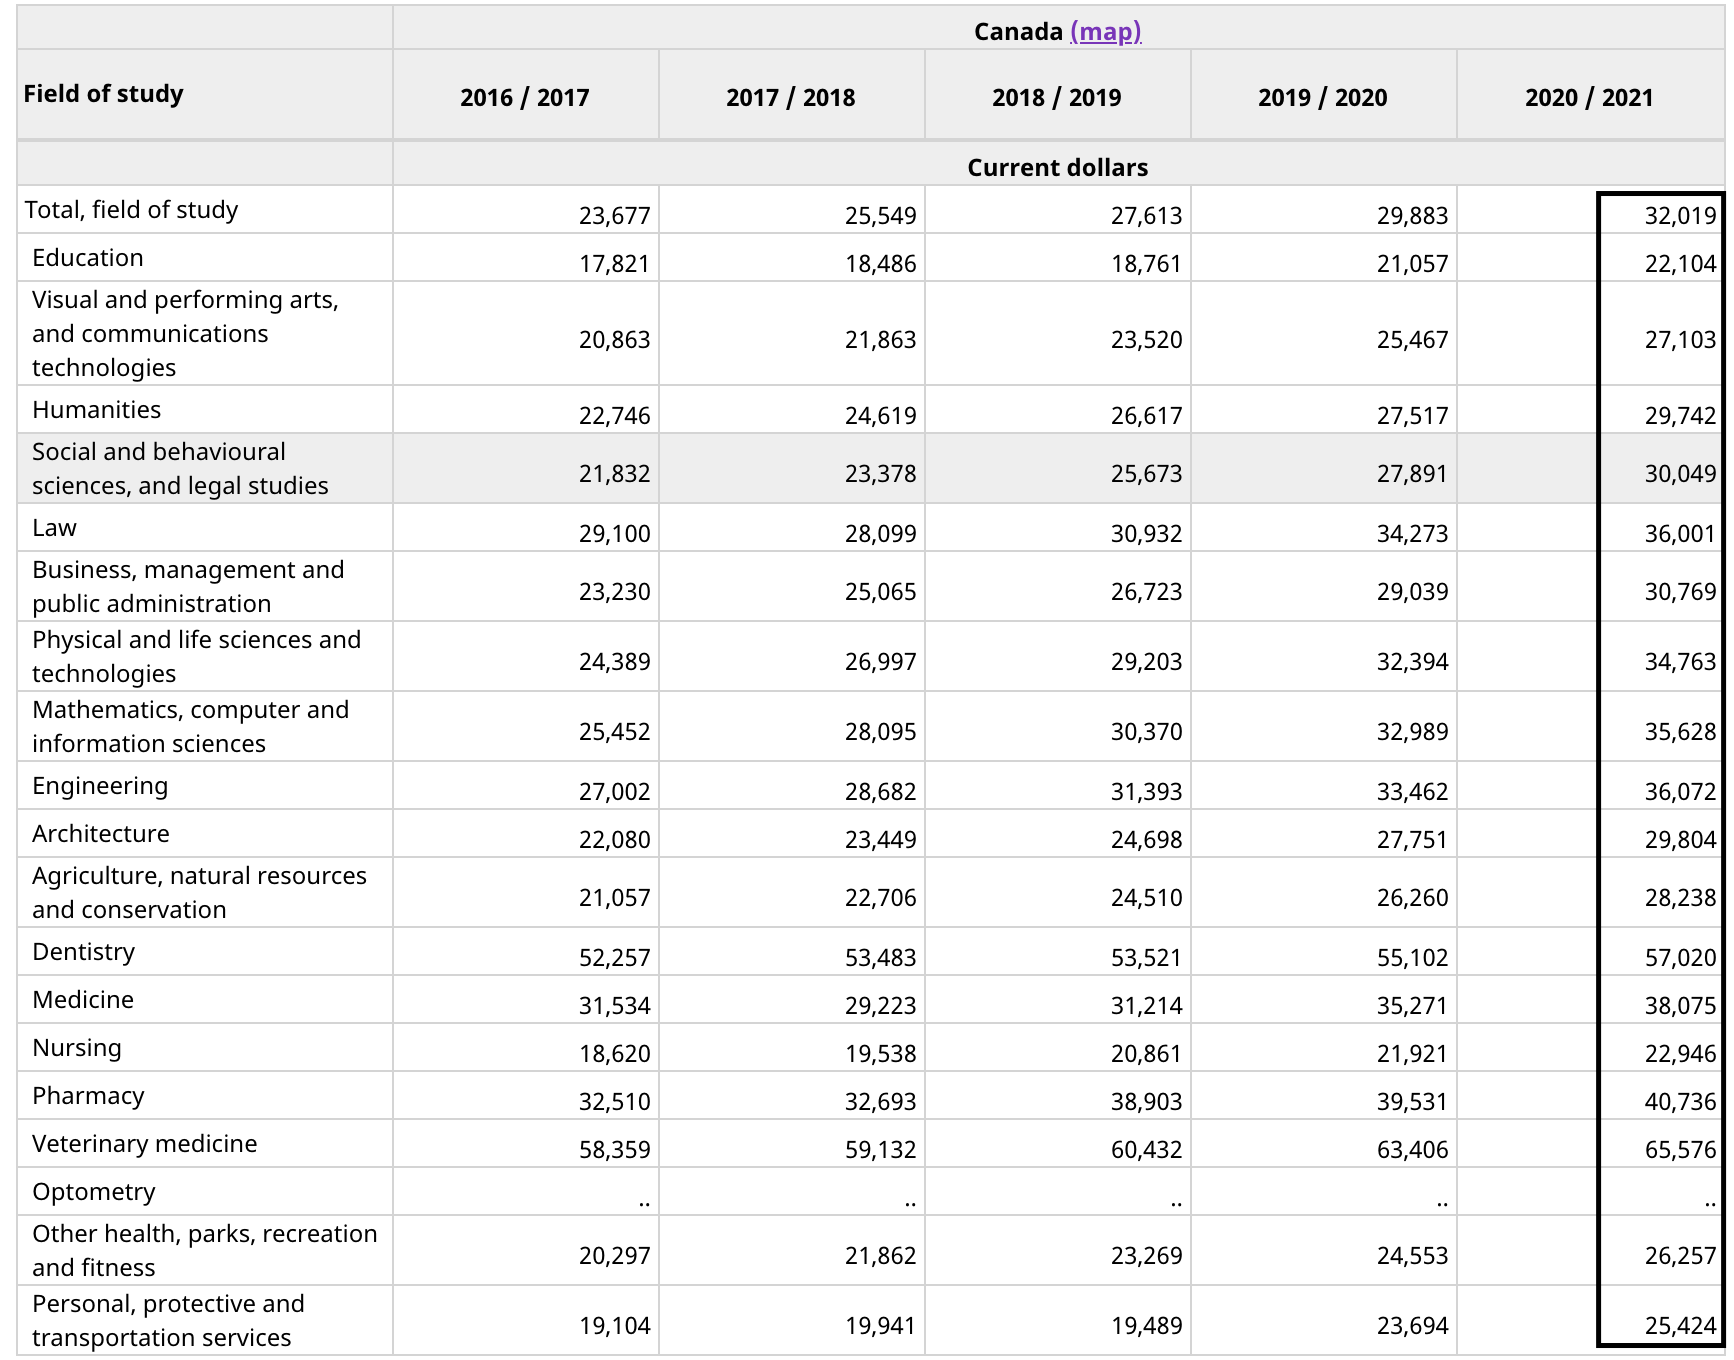Click the Field of study header
Viewport: 1734px width, 1360px height.
click(x=104, y=93)
